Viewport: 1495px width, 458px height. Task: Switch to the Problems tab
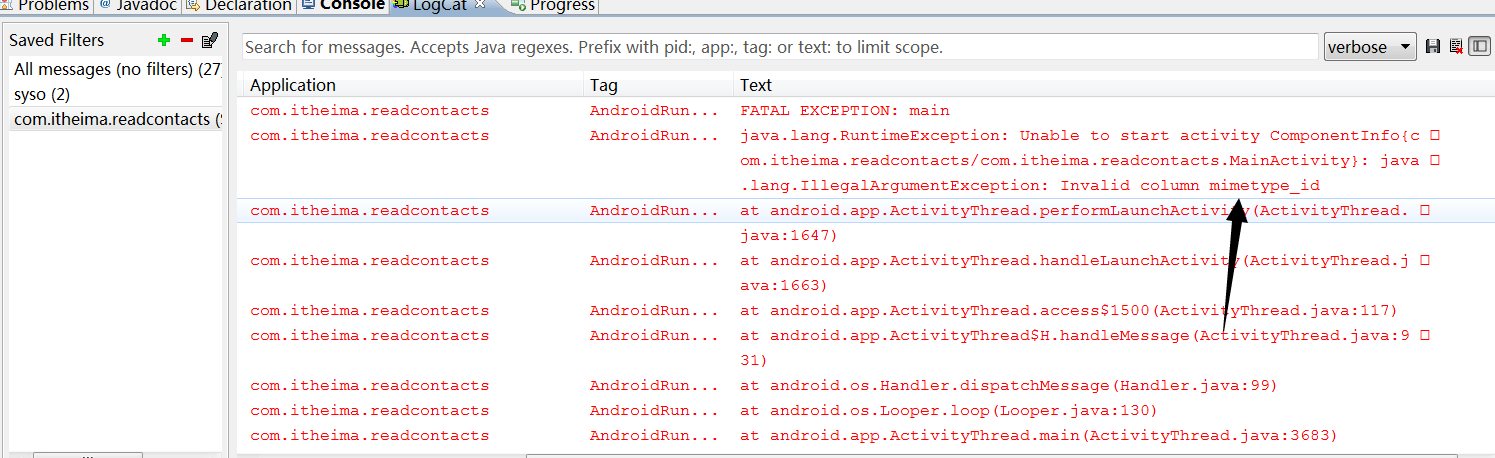coord(52,6)
